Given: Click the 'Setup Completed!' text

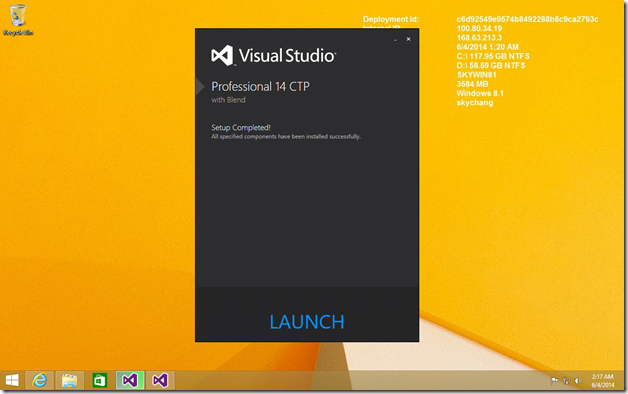Looking at the screenshot, I should click(x=241, y=128).
